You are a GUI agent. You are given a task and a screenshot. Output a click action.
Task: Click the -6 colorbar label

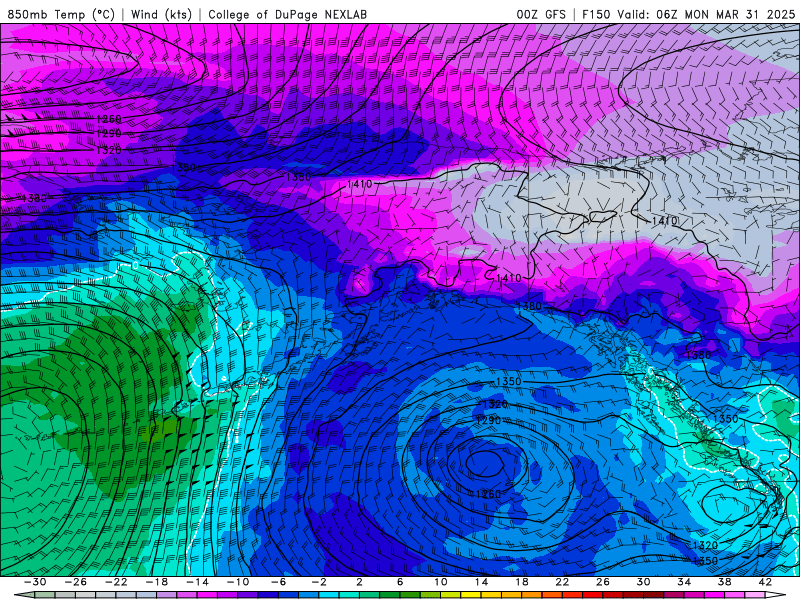[x=279, y=582]
